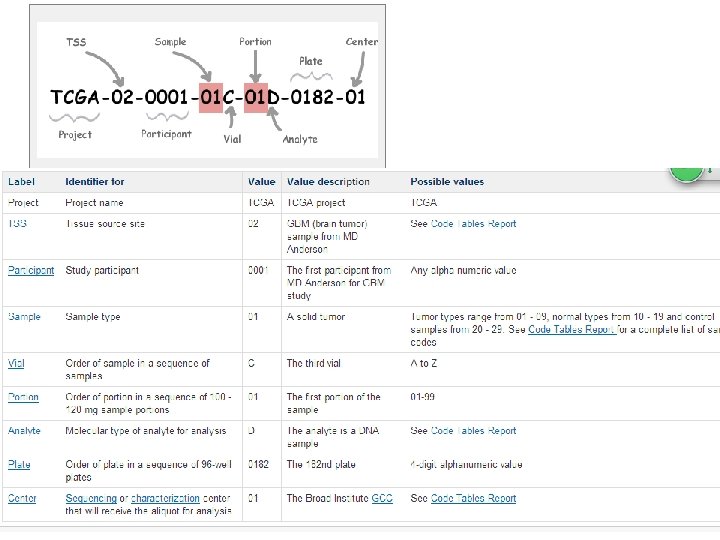This screenshot has width=720, height=540.
Task: Open the Participant label link
Action: click(30, 270)
